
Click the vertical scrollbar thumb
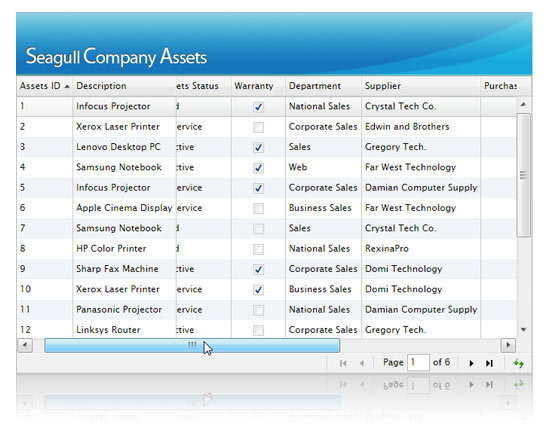click(x=523, y=175)
